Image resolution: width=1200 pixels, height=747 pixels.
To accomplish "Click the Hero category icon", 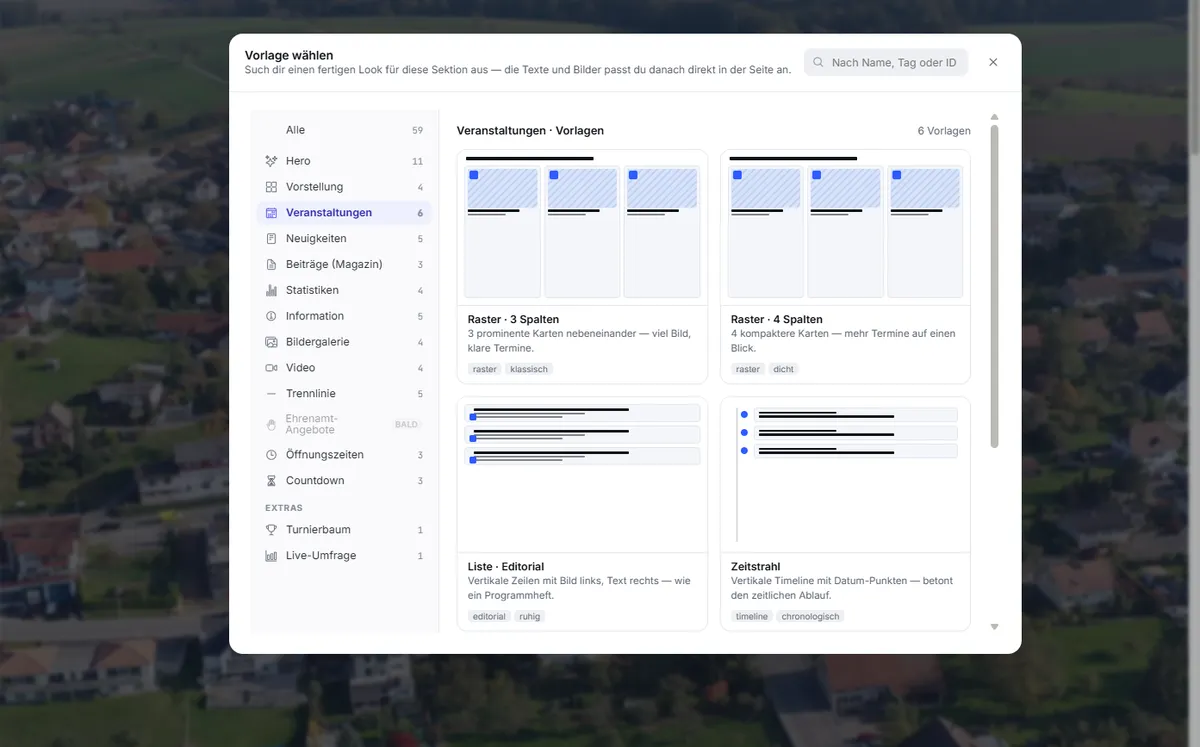I will [x=271, y=161].
